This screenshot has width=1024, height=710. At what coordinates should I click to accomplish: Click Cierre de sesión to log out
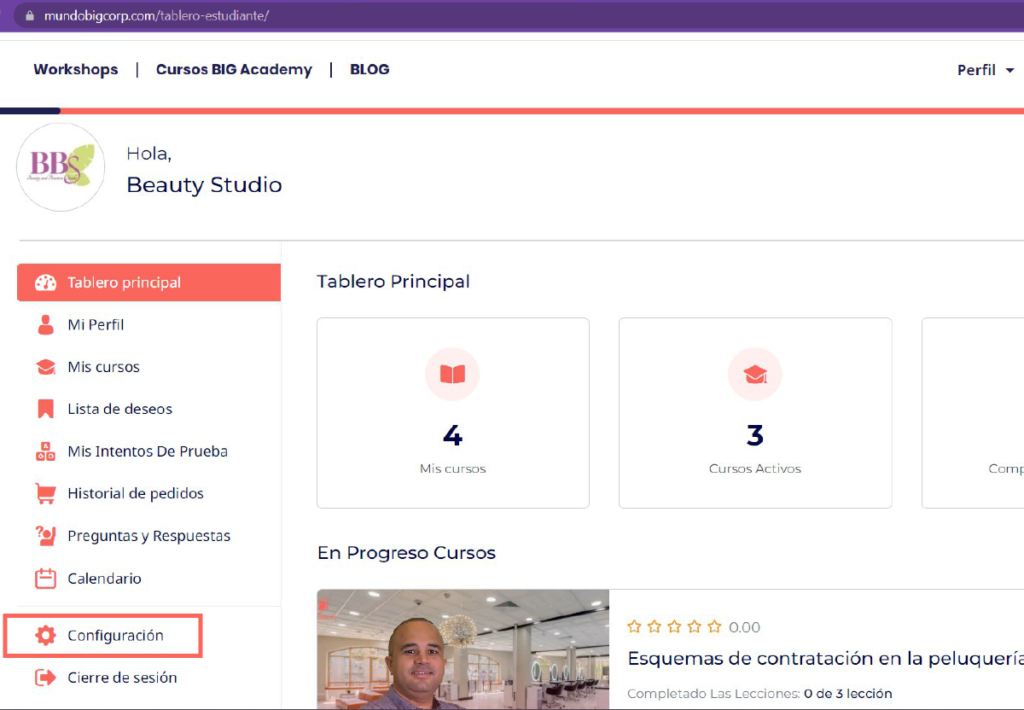[122, 677]
